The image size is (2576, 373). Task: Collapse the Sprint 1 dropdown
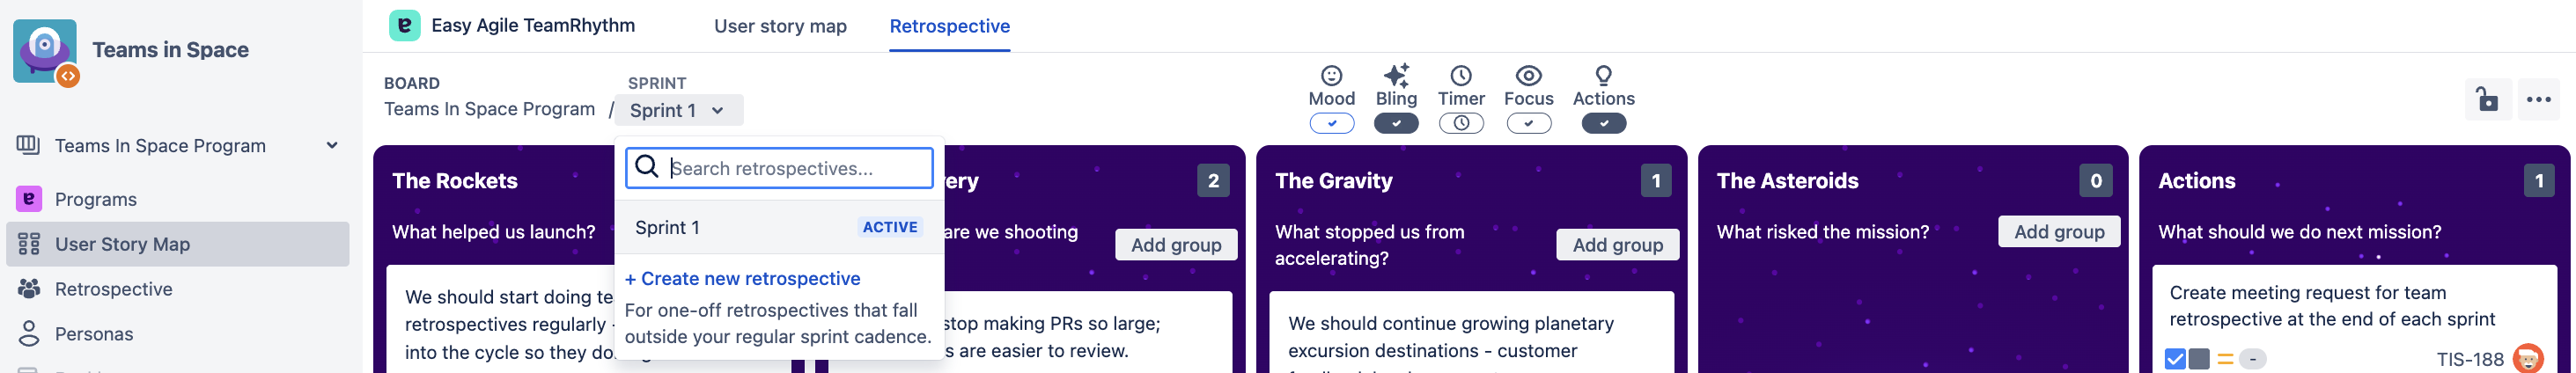coord(678,110)
